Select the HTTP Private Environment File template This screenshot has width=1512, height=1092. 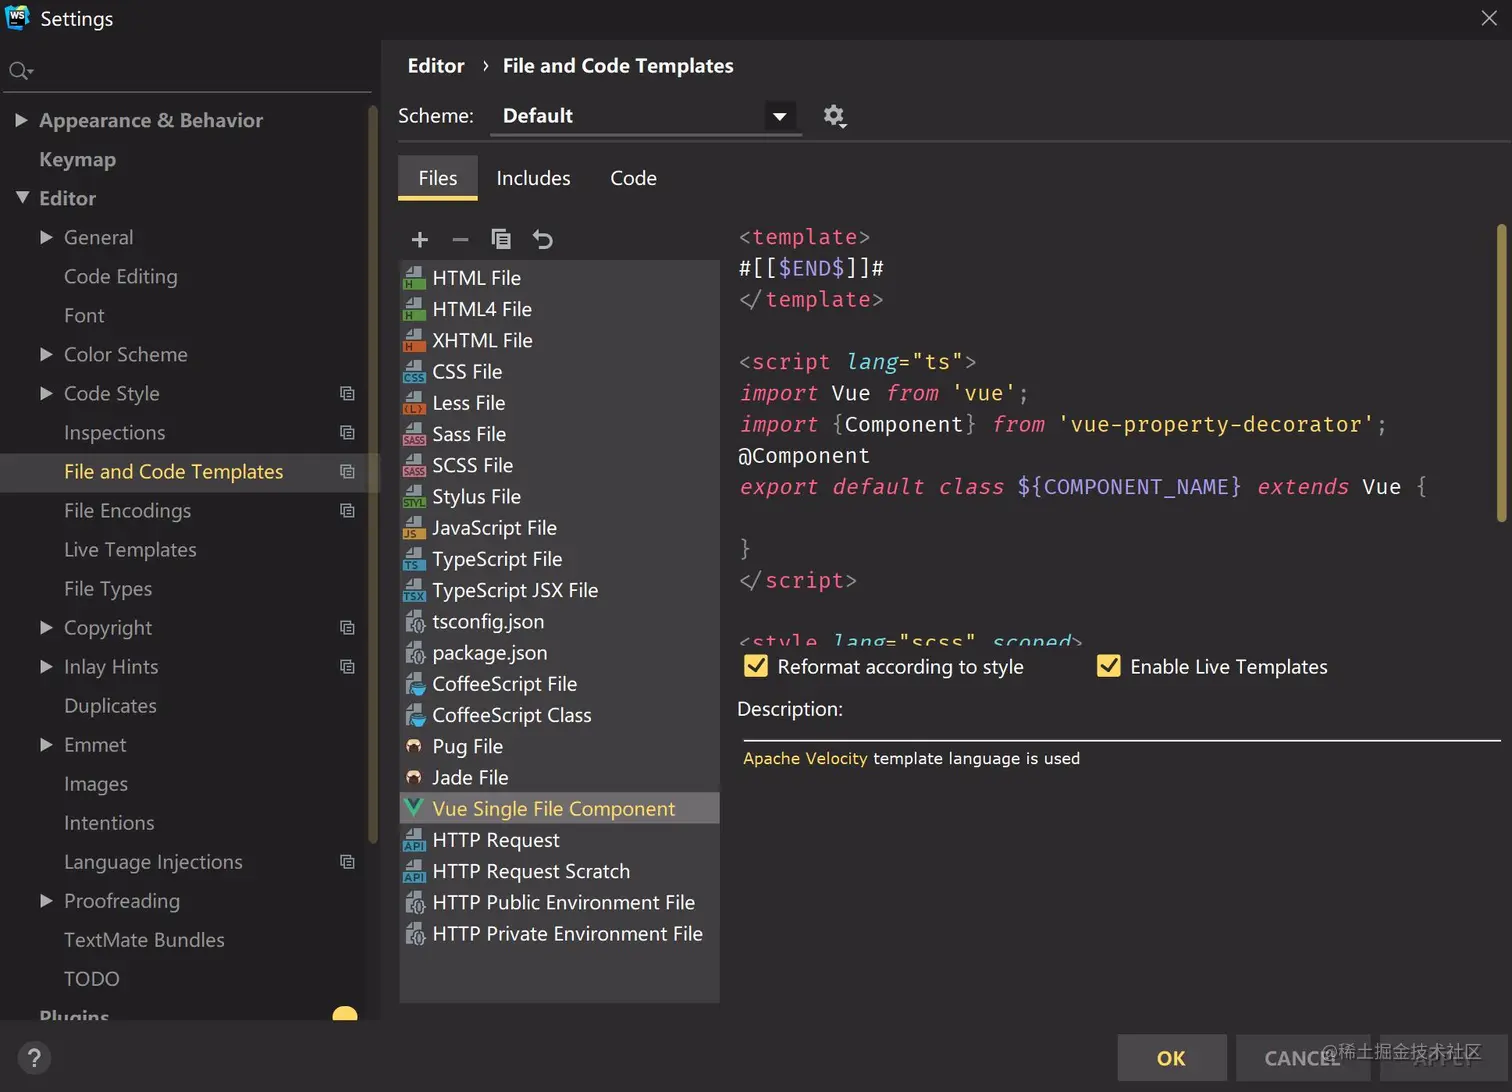(559, 934)
